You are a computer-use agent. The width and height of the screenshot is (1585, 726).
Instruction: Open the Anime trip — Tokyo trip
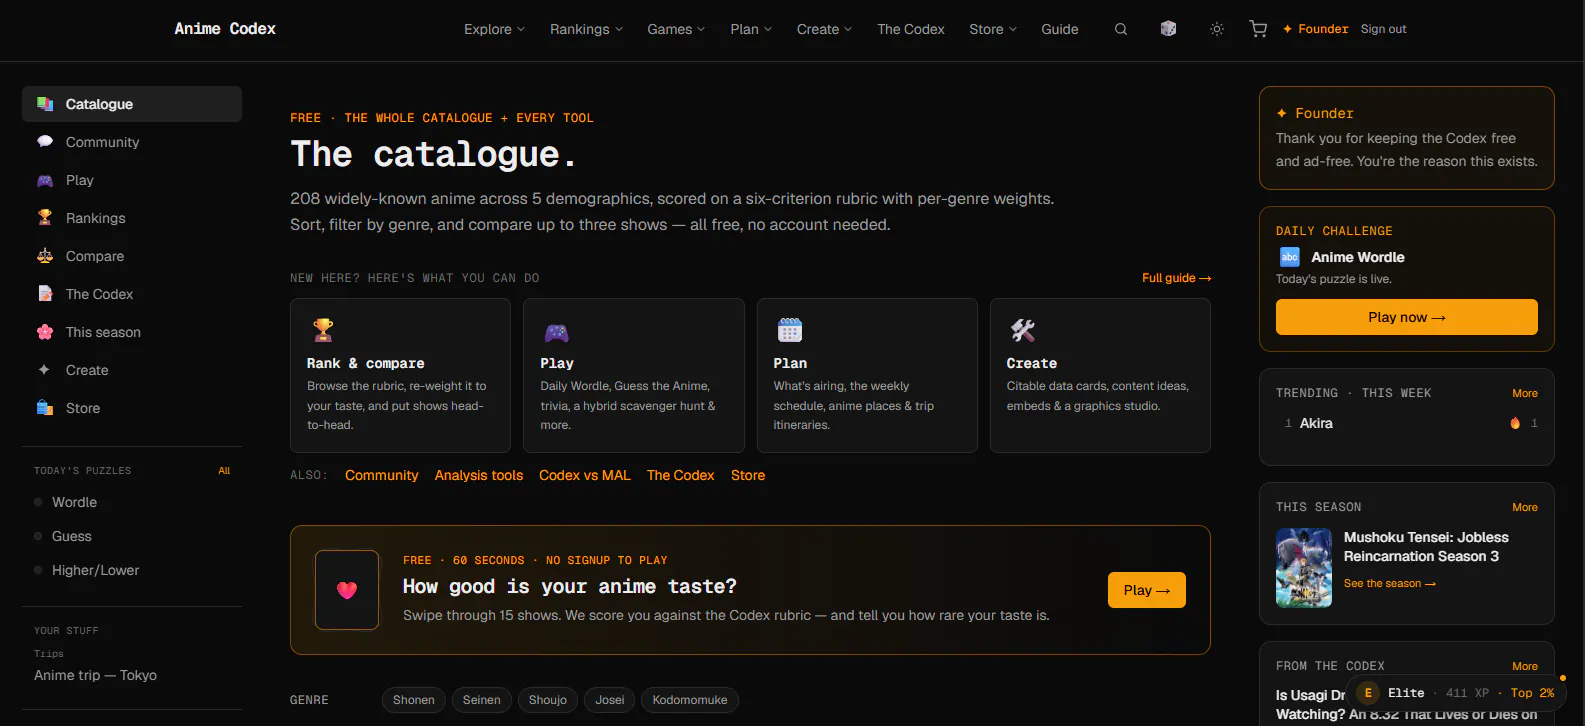click(x=95, y=675)
